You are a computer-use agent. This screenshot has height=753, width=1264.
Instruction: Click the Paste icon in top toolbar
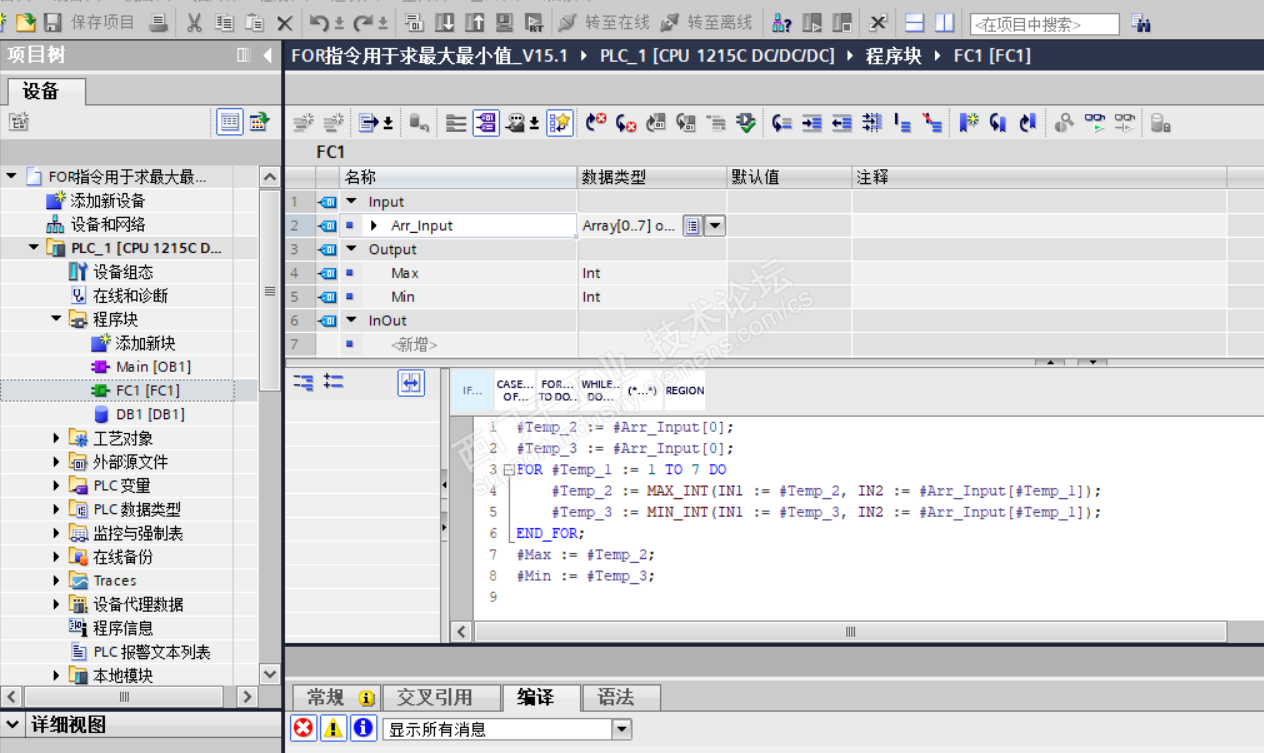255,22
